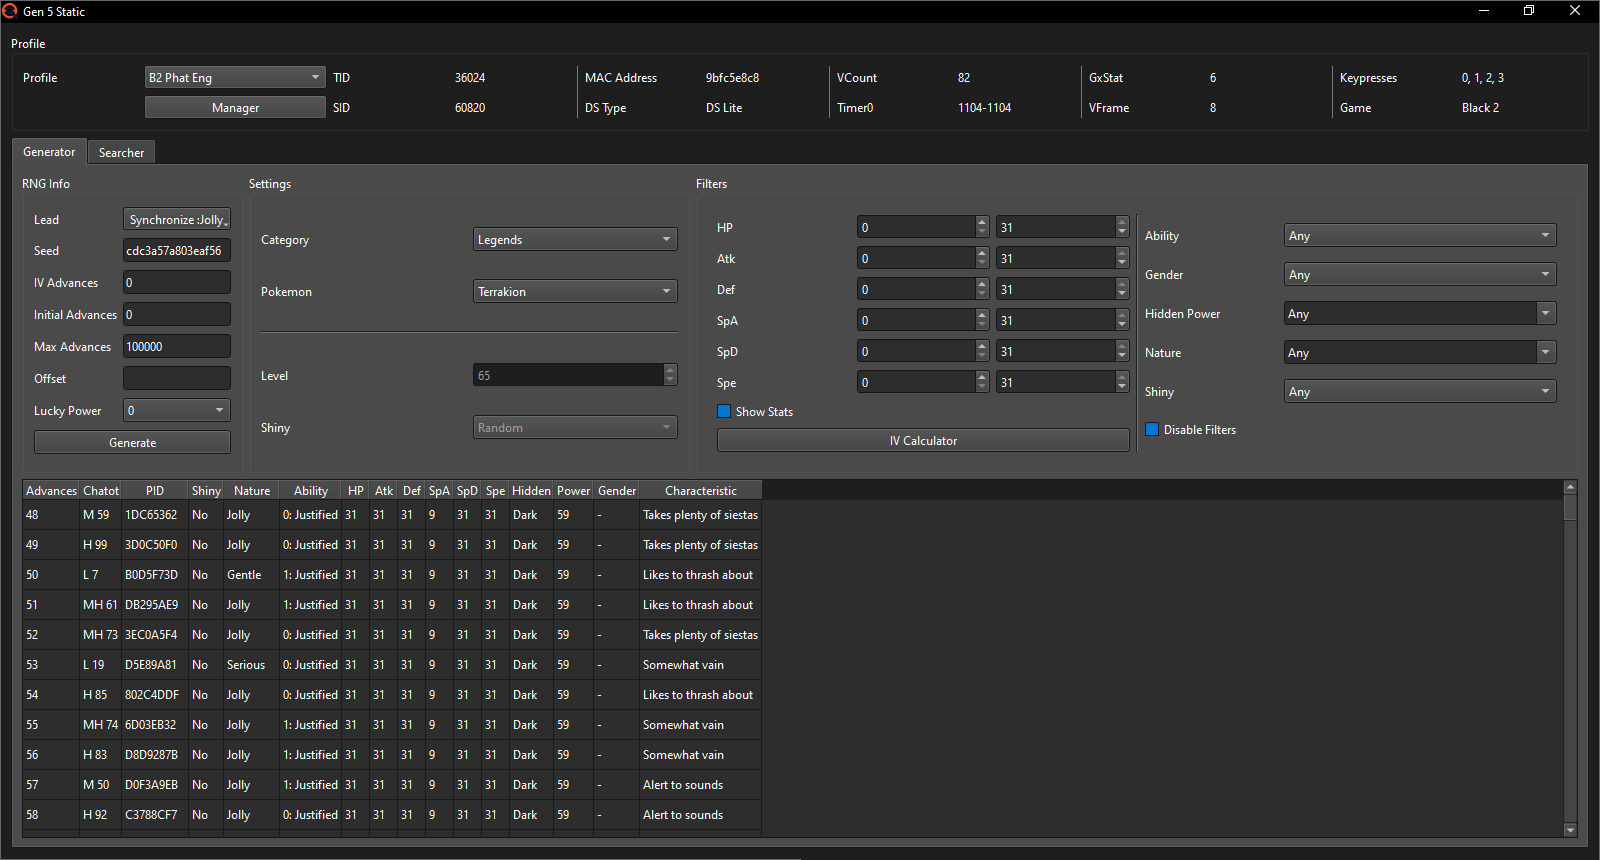Select the Generator tab
Viewport: 1600px width, 860px height.
[x=49, y=152]
